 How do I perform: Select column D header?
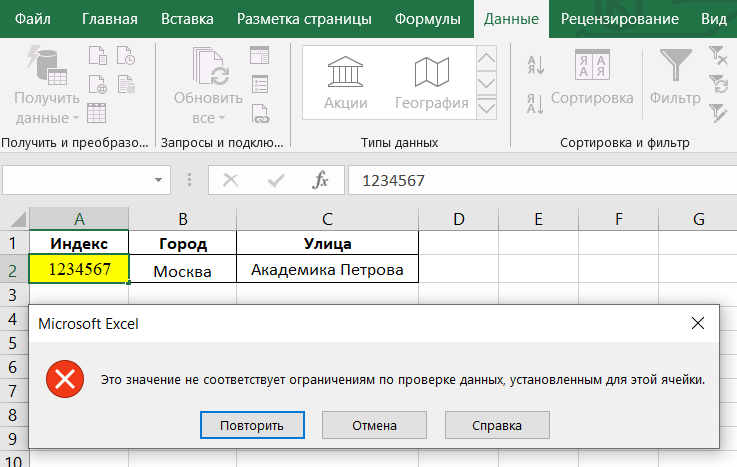point(458,219)
